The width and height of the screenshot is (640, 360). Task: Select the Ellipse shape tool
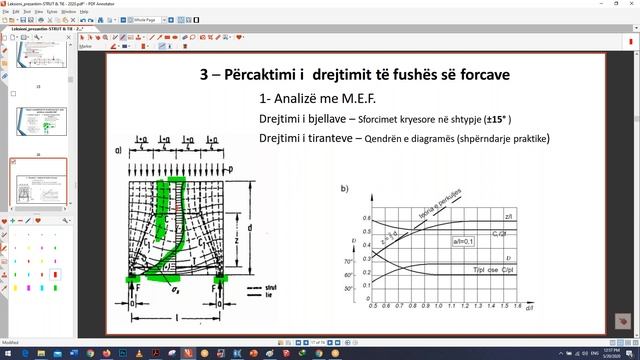pyautogui.click(x=175, y=38)
